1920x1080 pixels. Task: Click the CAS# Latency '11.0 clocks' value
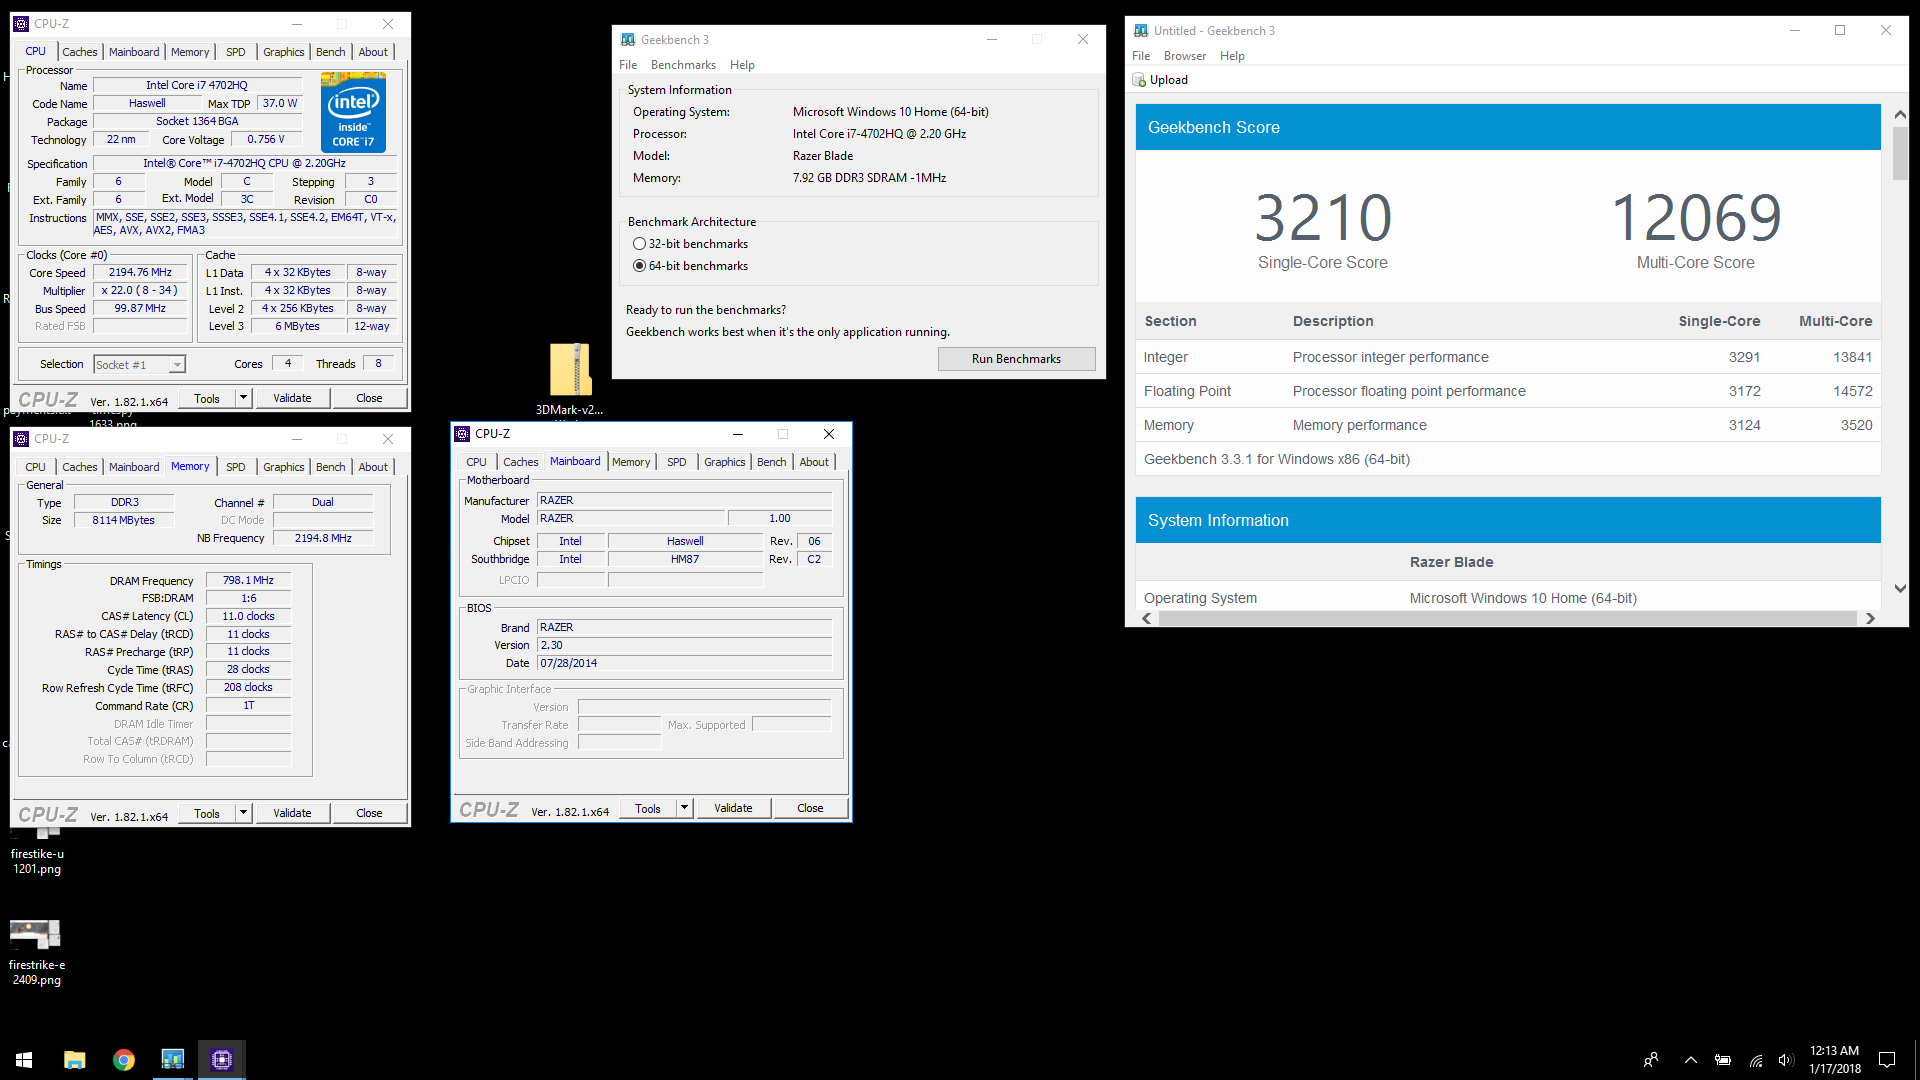click(x=248, y=616)
